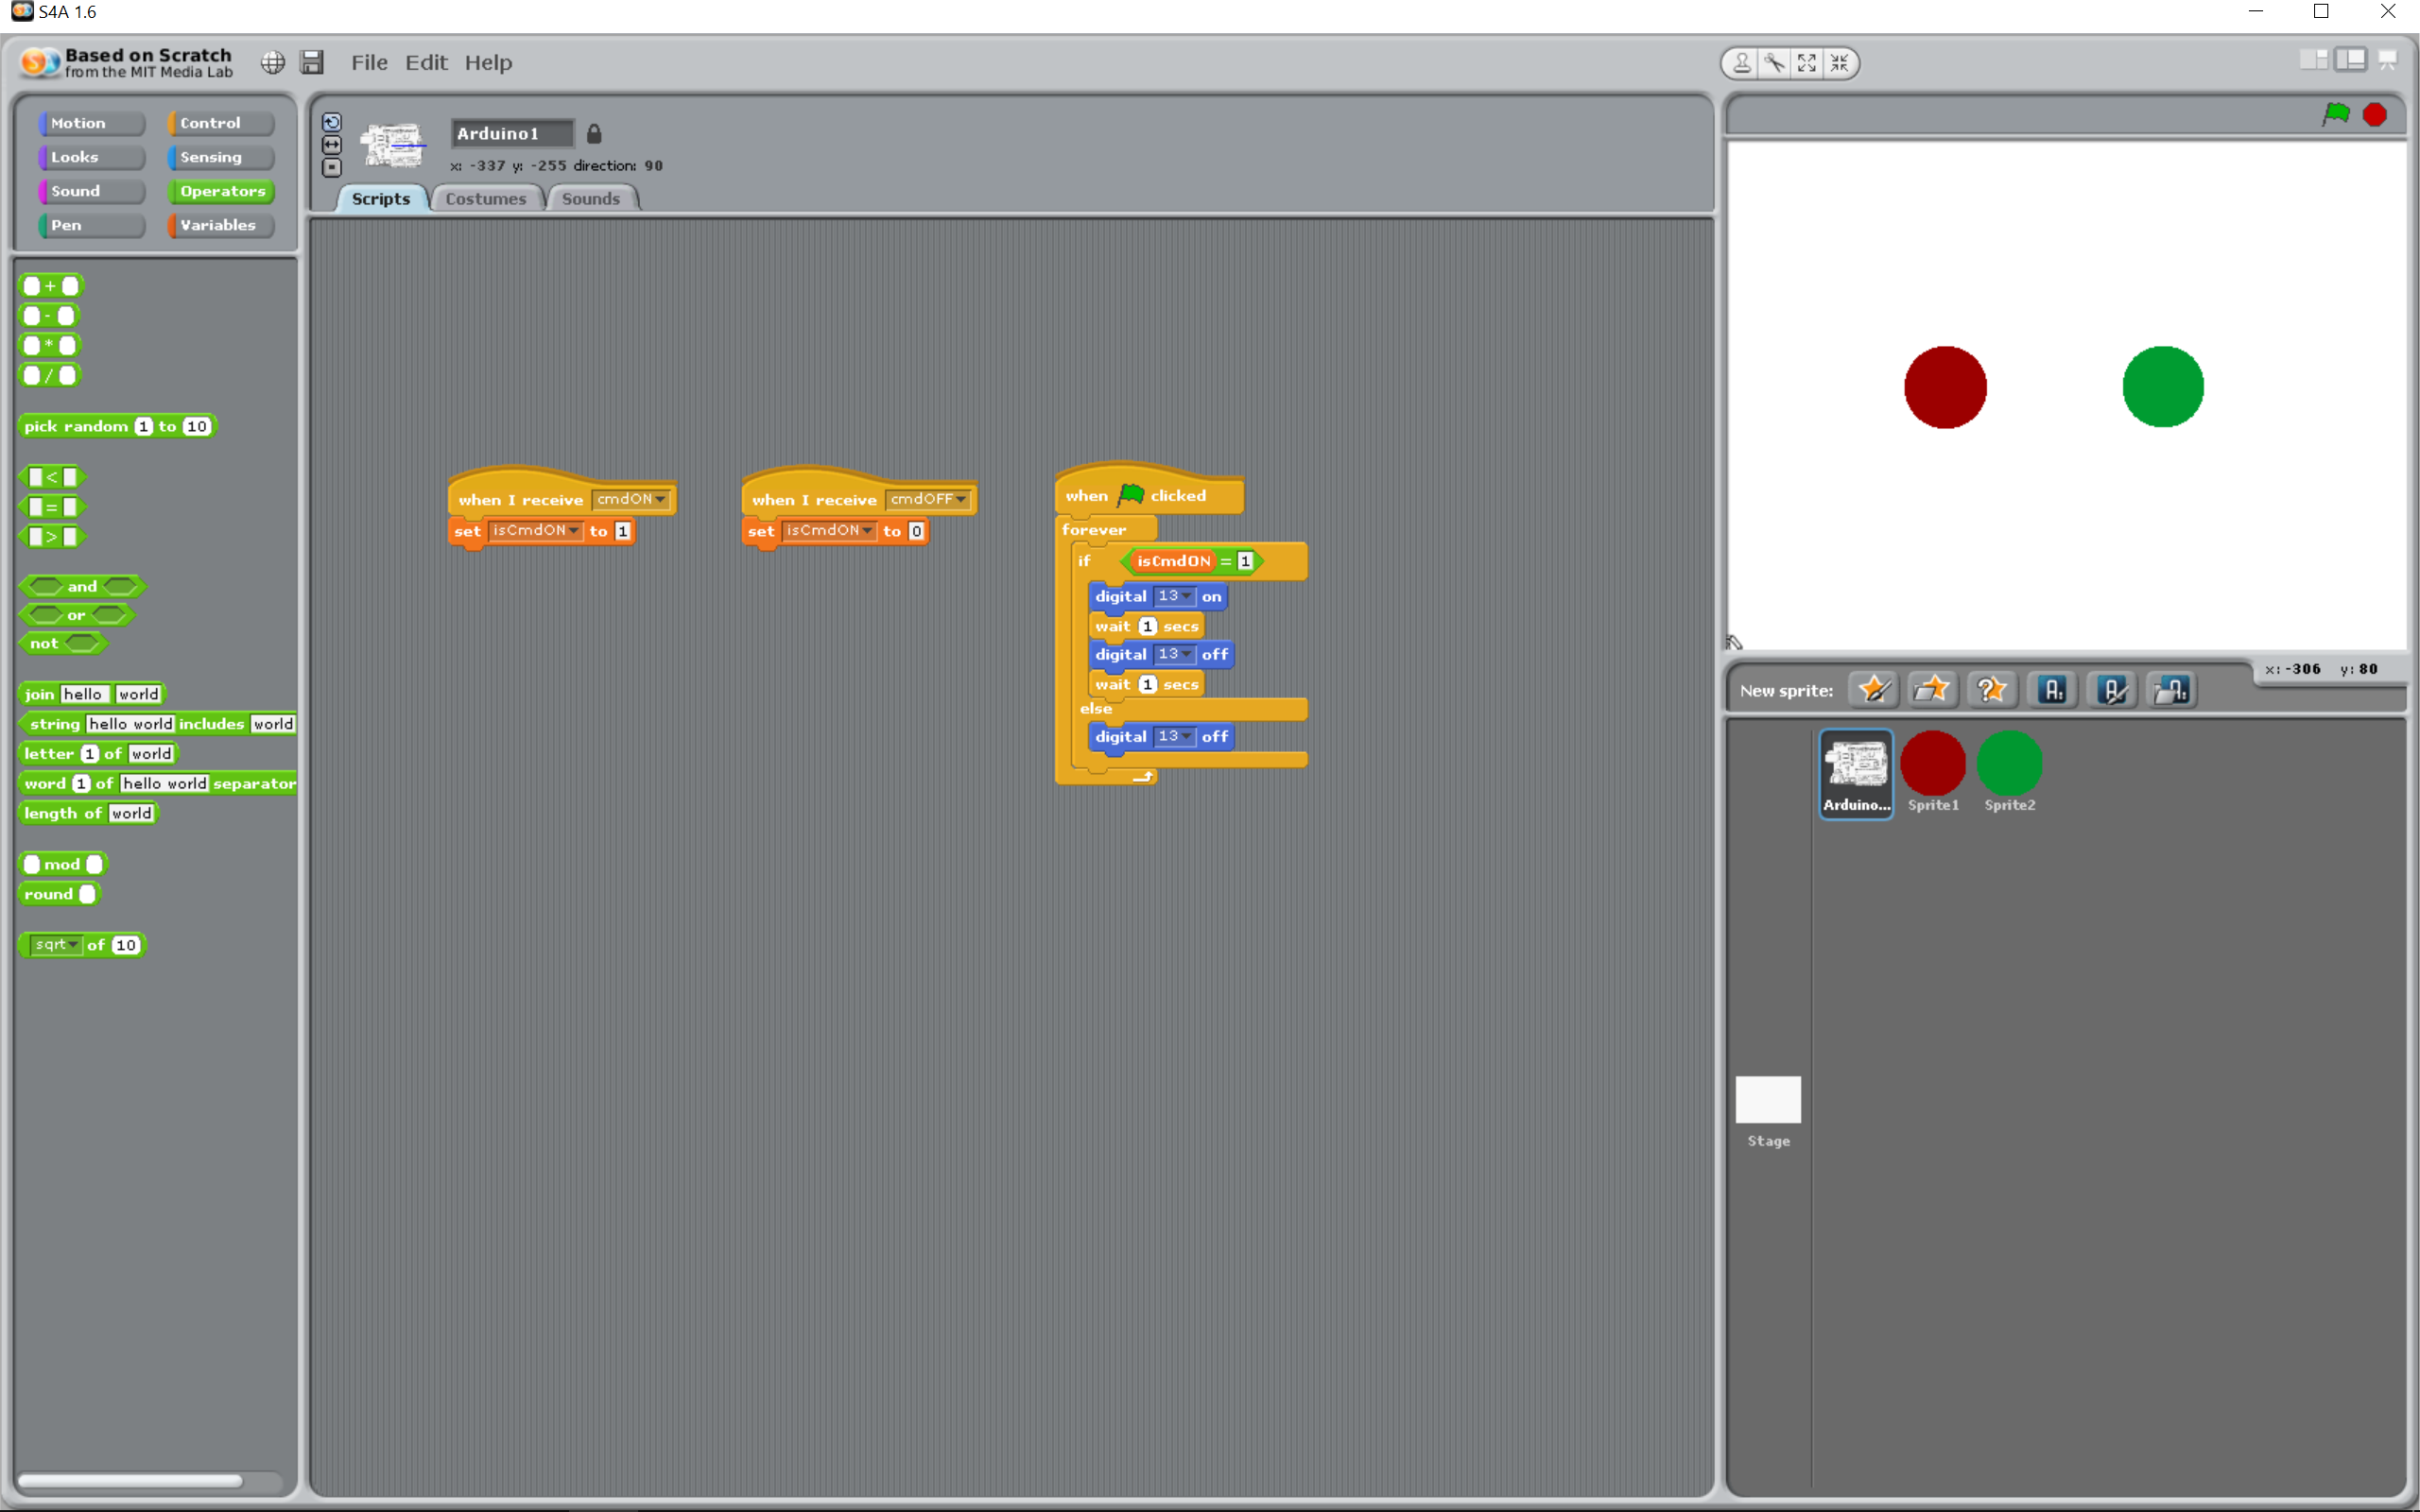Set rotation style to can rotate
The height and width of the screenshot is (1512, 2420).
coord(332,122)
